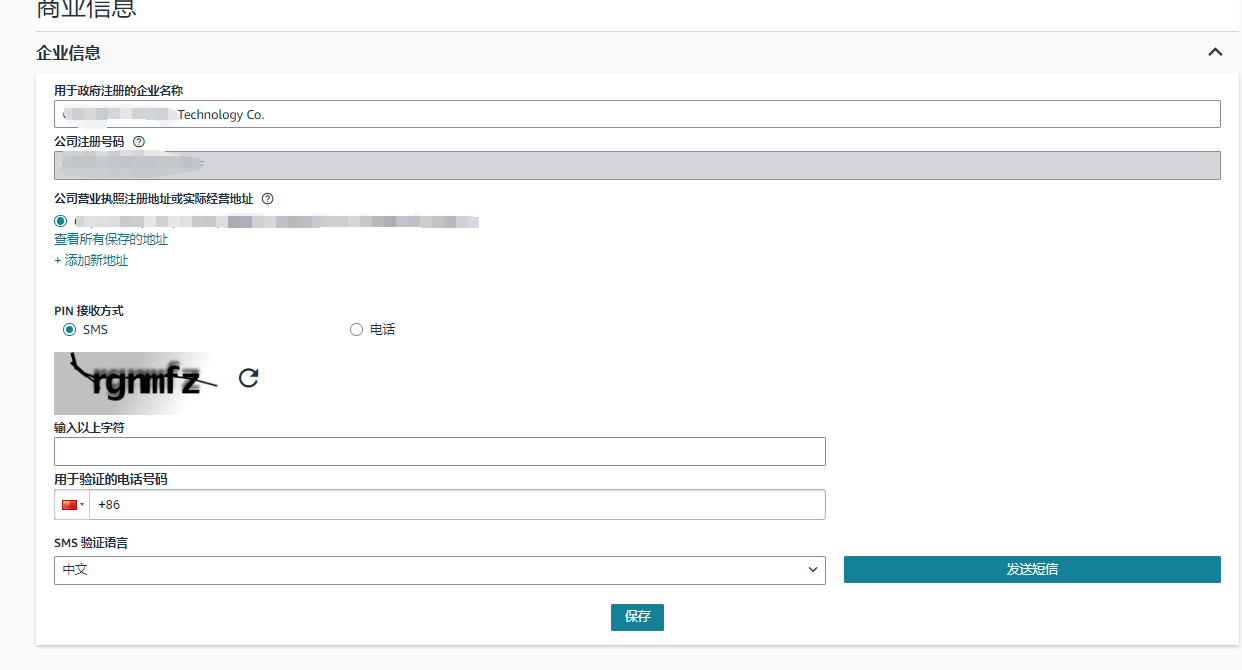Click the rgnmfz captcha image
This screenshot has width=1242, height=670.
pyautogui.click(x=136, y=382)
